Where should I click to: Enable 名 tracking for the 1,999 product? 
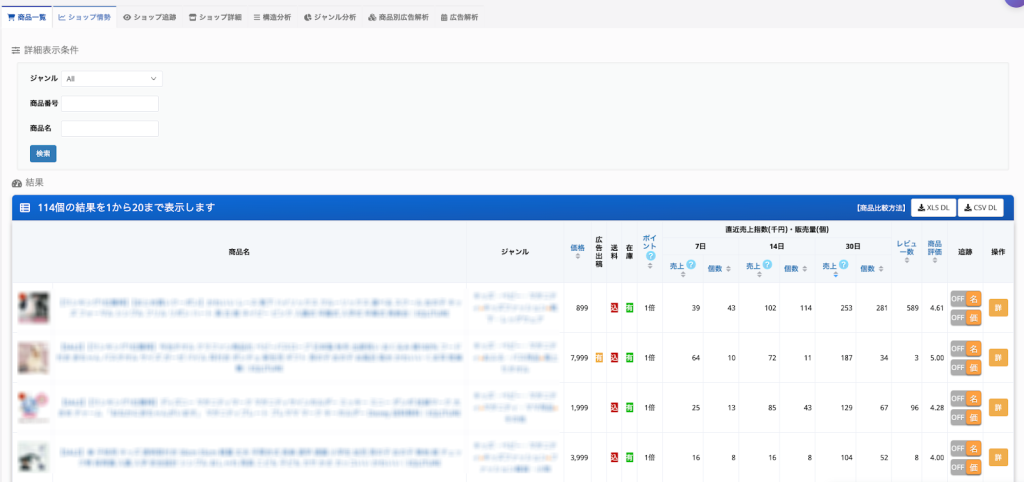(x=964, y=398)
